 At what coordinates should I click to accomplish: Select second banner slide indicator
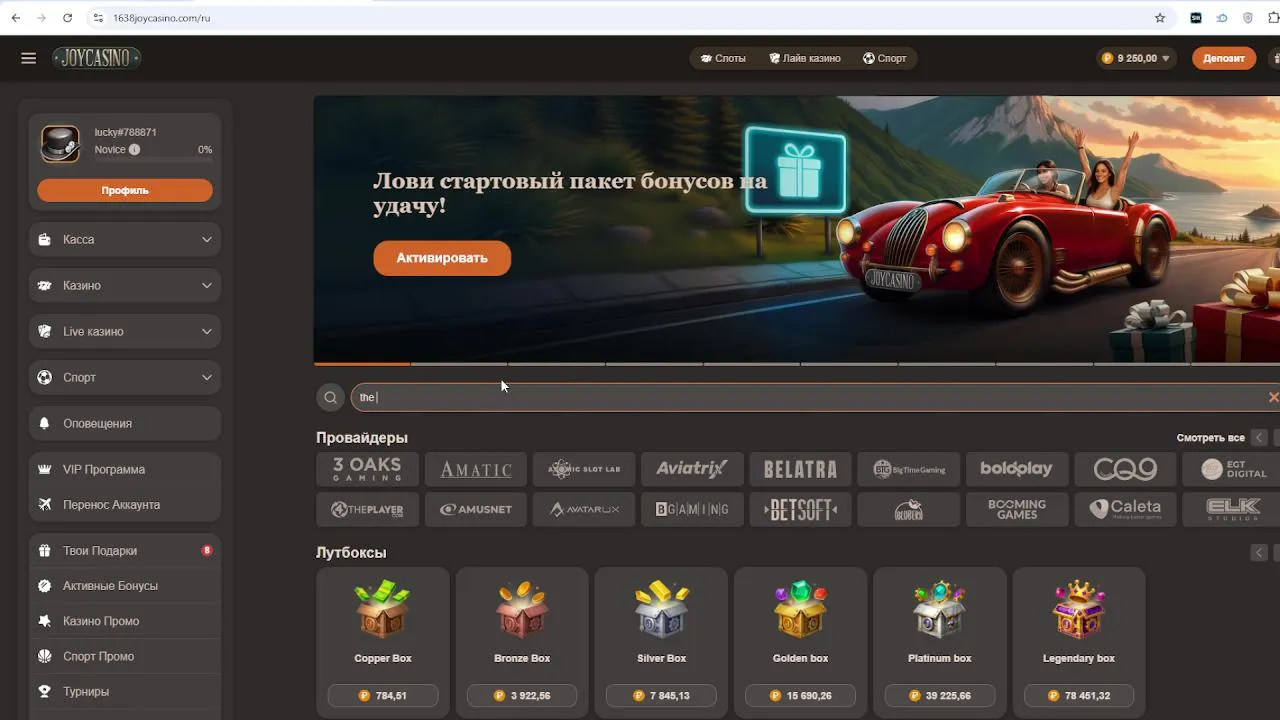[459, 363]
